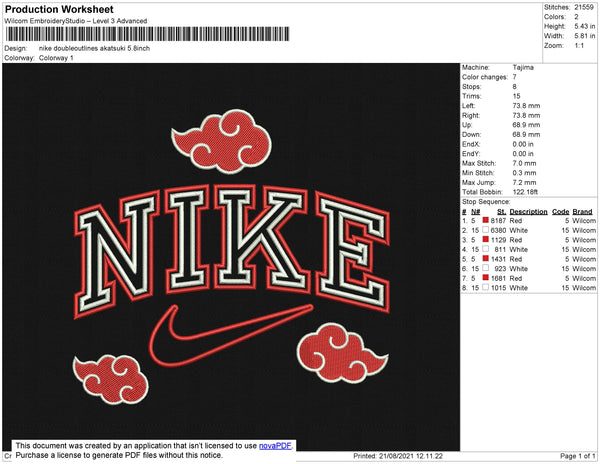Select stitch count '6380' in stop 2
This screenshot has width=600, height=464.
(x=498, y=230)
